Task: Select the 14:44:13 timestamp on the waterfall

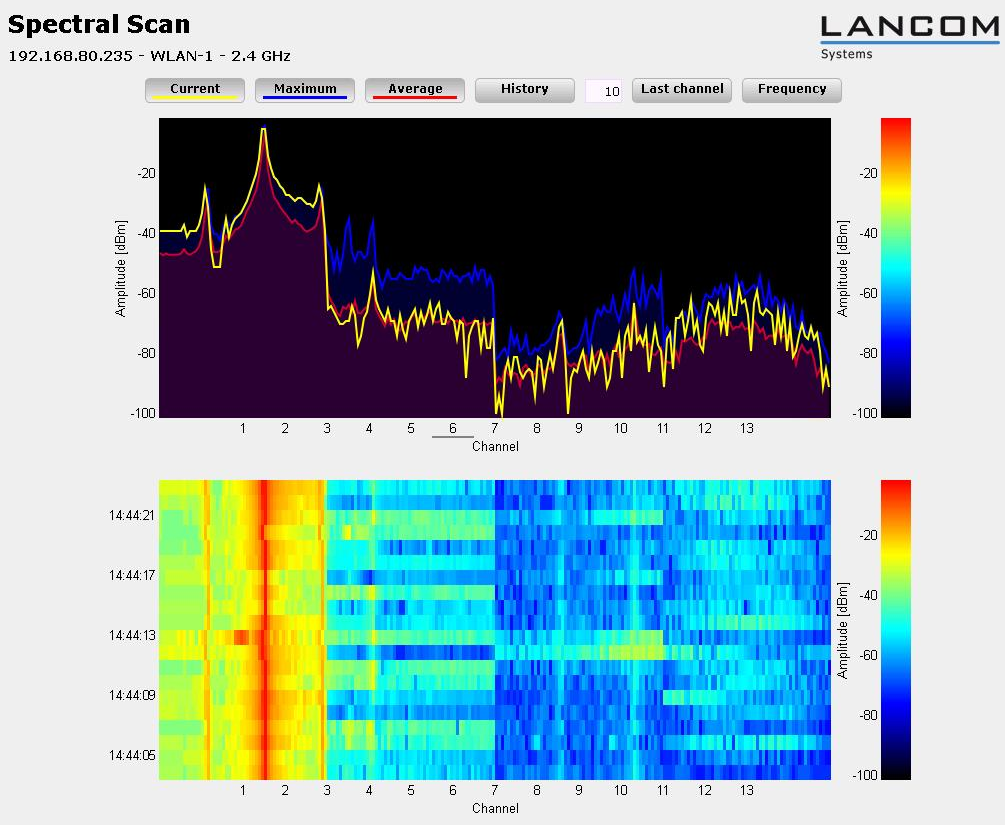Action: click(x=132, y=635)
